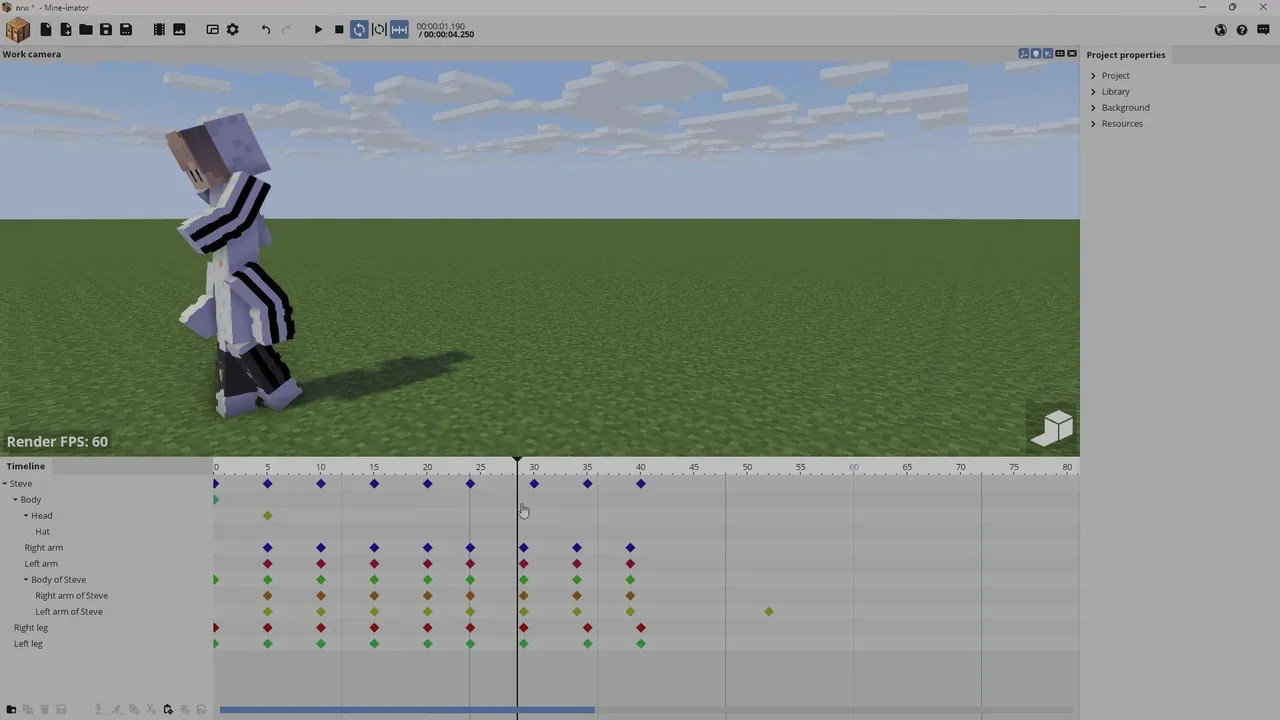The height and width of the screenshot is (720, 1280).
Task: Click the timeline horizontal scrollbar
Action: [x=407, y=710]
